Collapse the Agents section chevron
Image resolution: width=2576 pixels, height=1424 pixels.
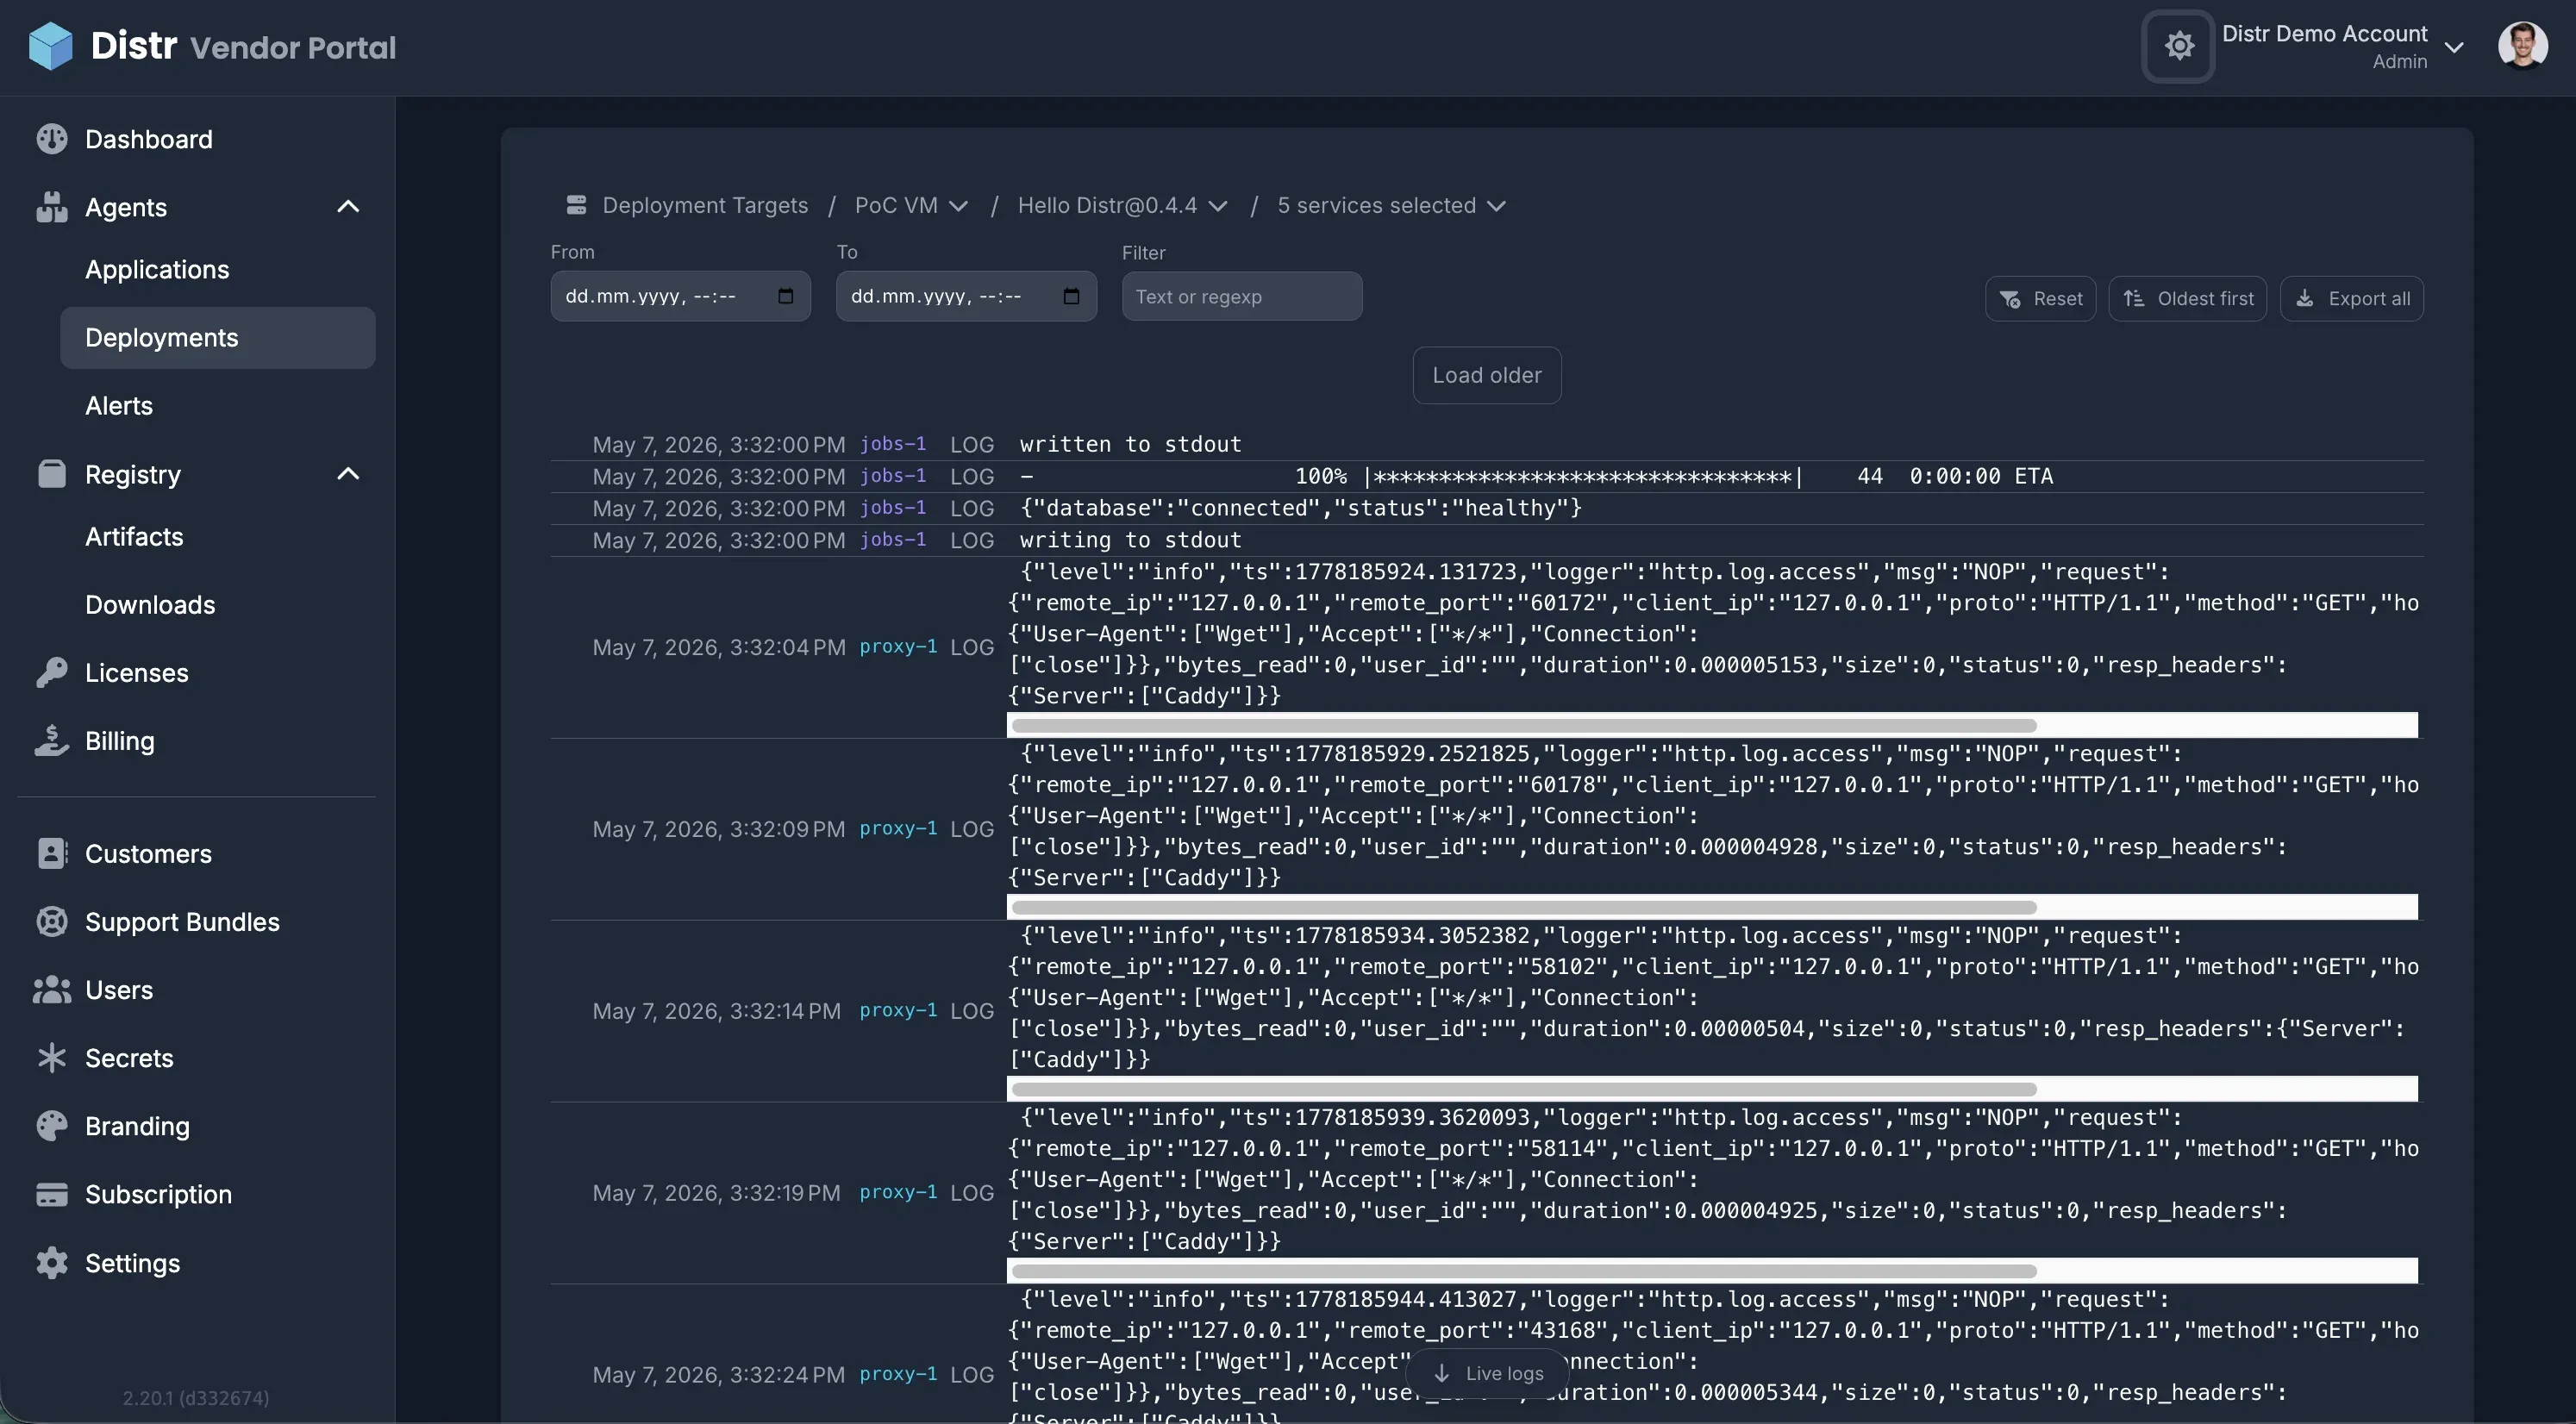(348, 207)
